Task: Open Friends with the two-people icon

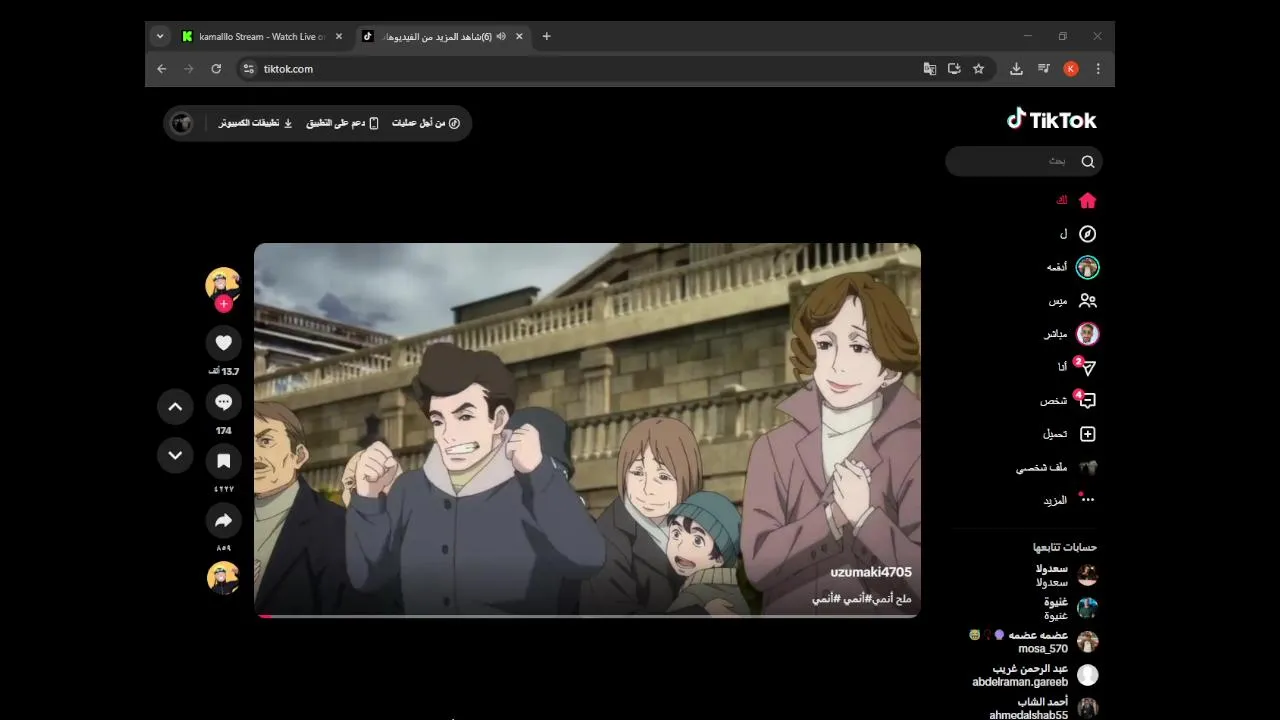Action: (x=1088, y=300)
